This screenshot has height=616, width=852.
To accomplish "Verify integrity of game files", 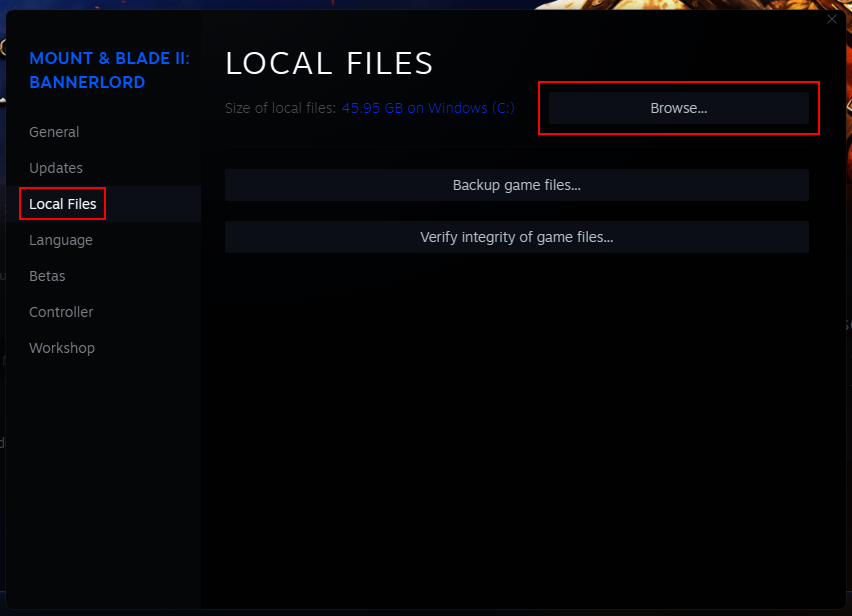I will (x=516, y=237).
